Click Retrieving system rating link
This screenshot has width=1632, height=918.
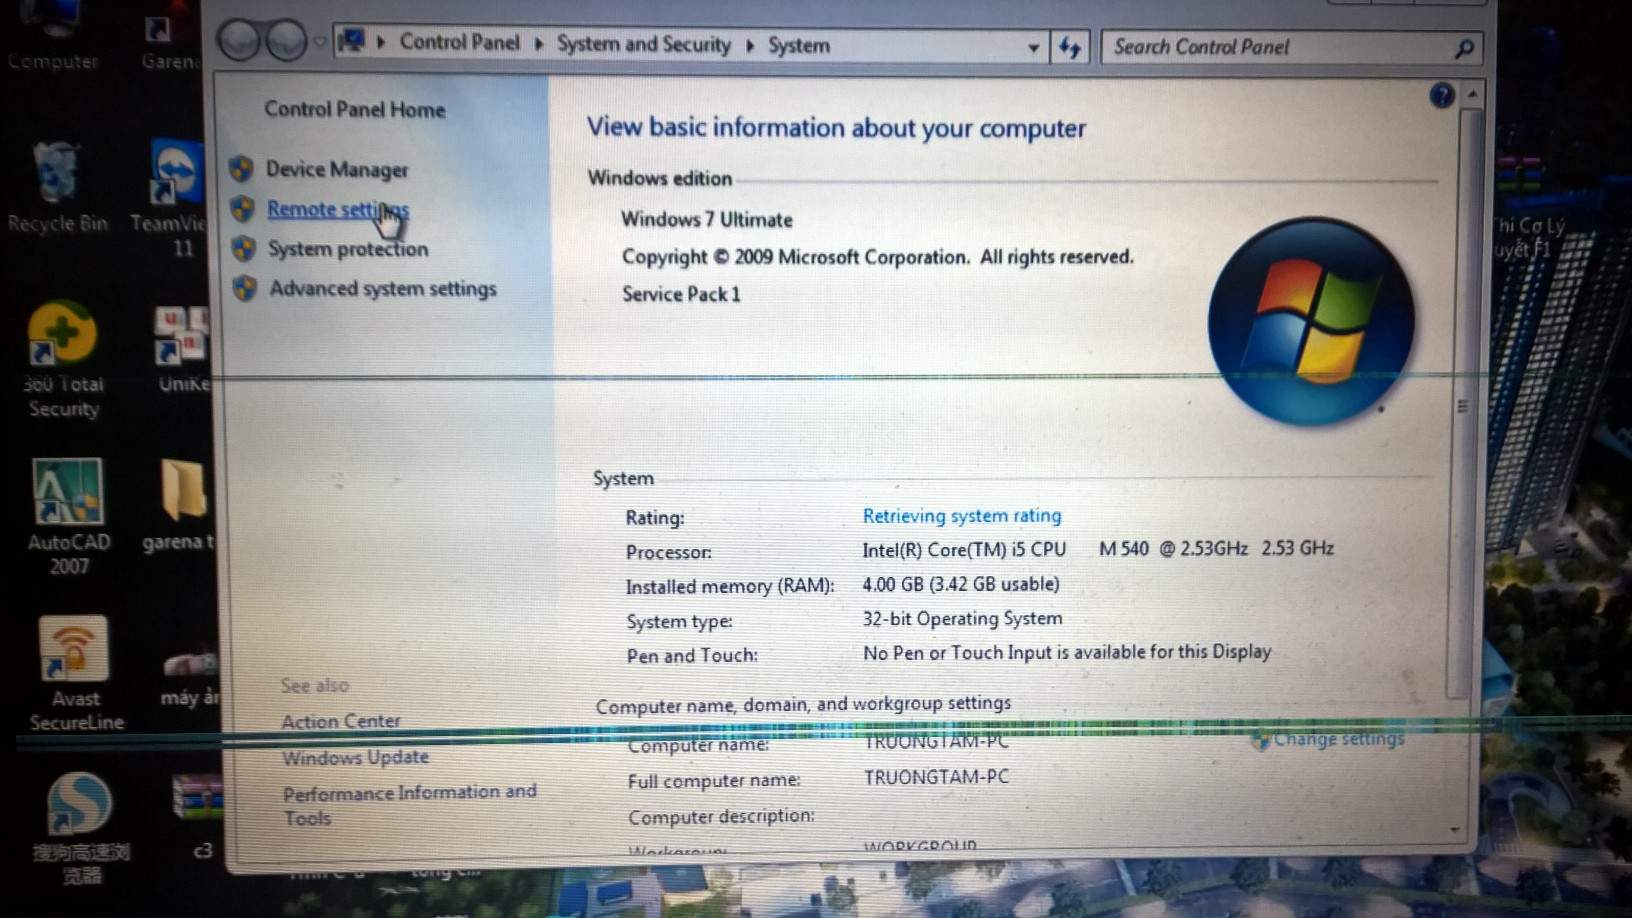tap(962, 516)
